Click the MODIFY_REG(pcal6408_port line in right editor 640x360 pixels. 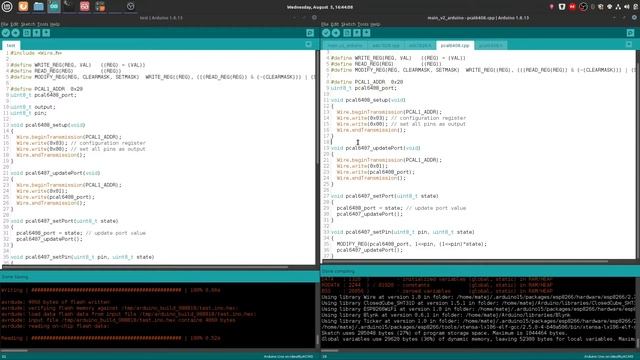[x=412, y=244]
